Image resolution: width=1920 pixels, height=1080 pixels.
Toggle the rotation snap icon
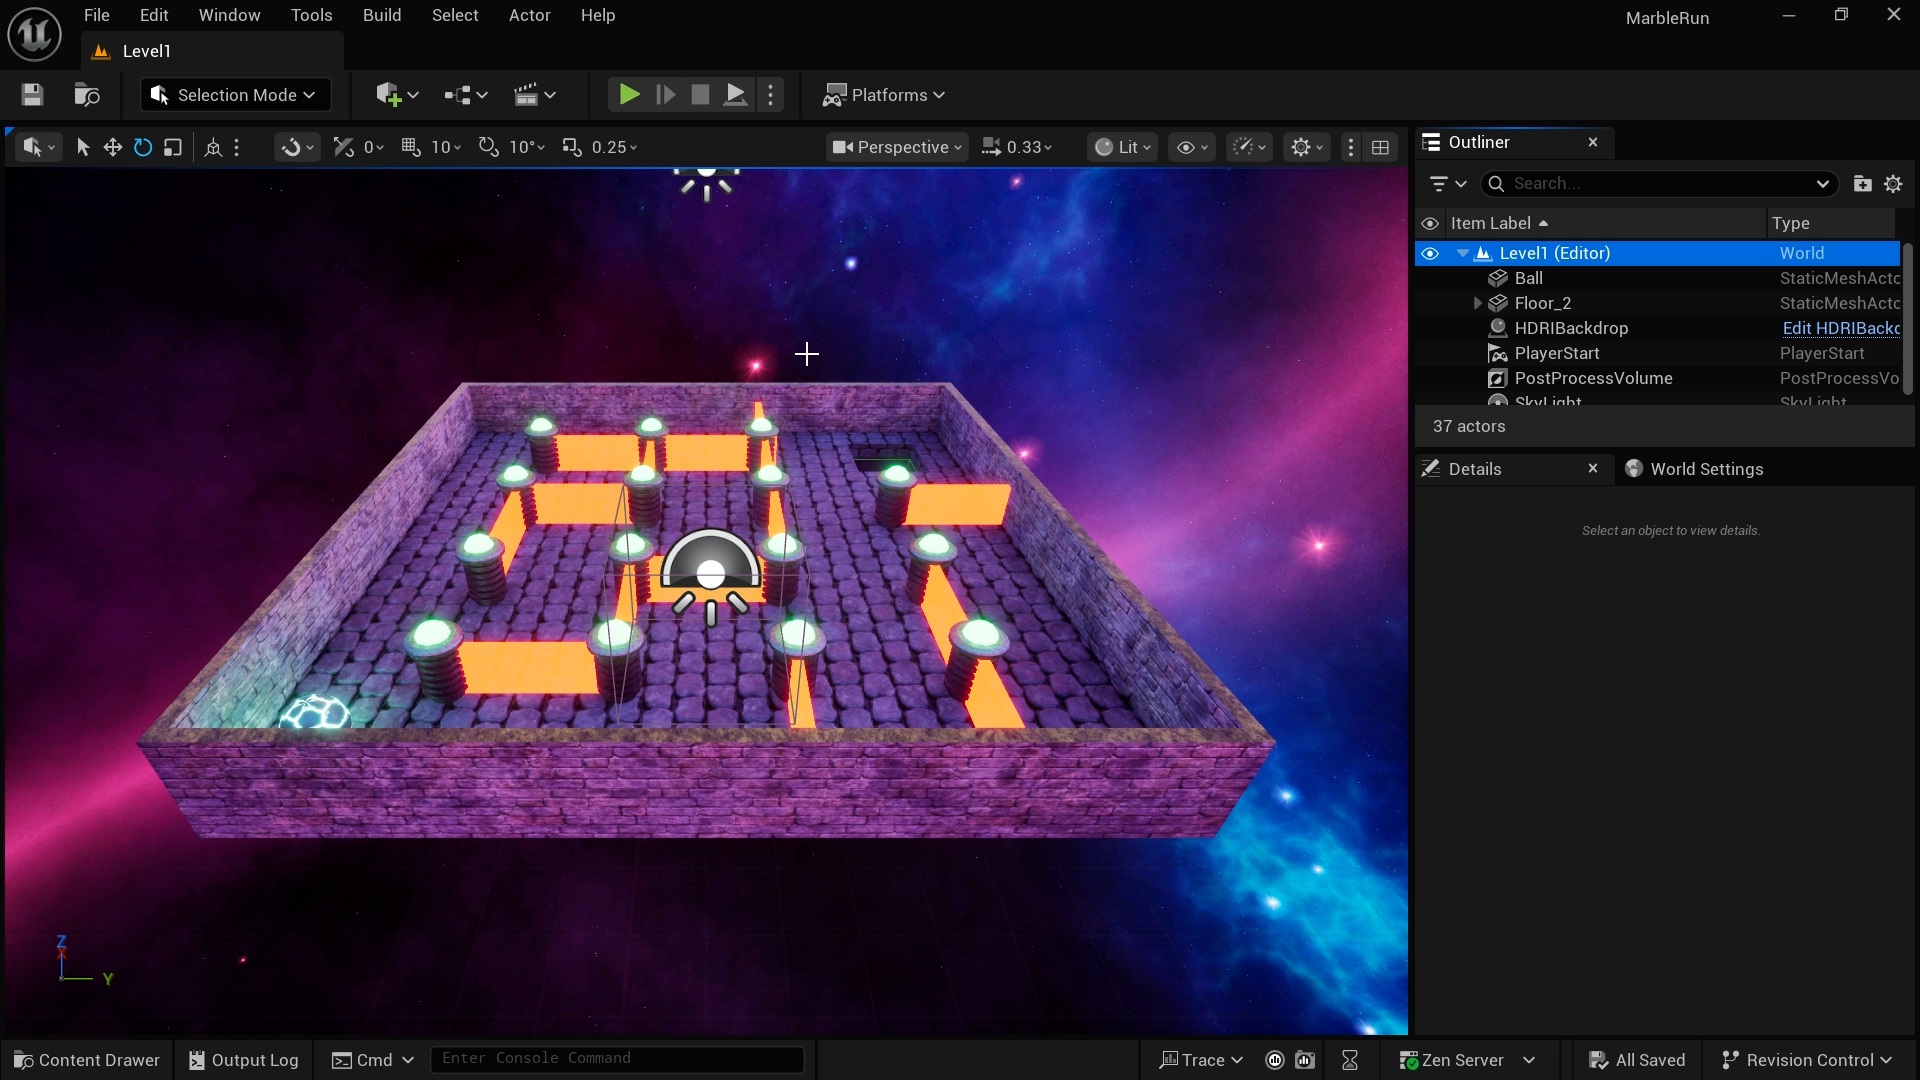coord(488,147)
